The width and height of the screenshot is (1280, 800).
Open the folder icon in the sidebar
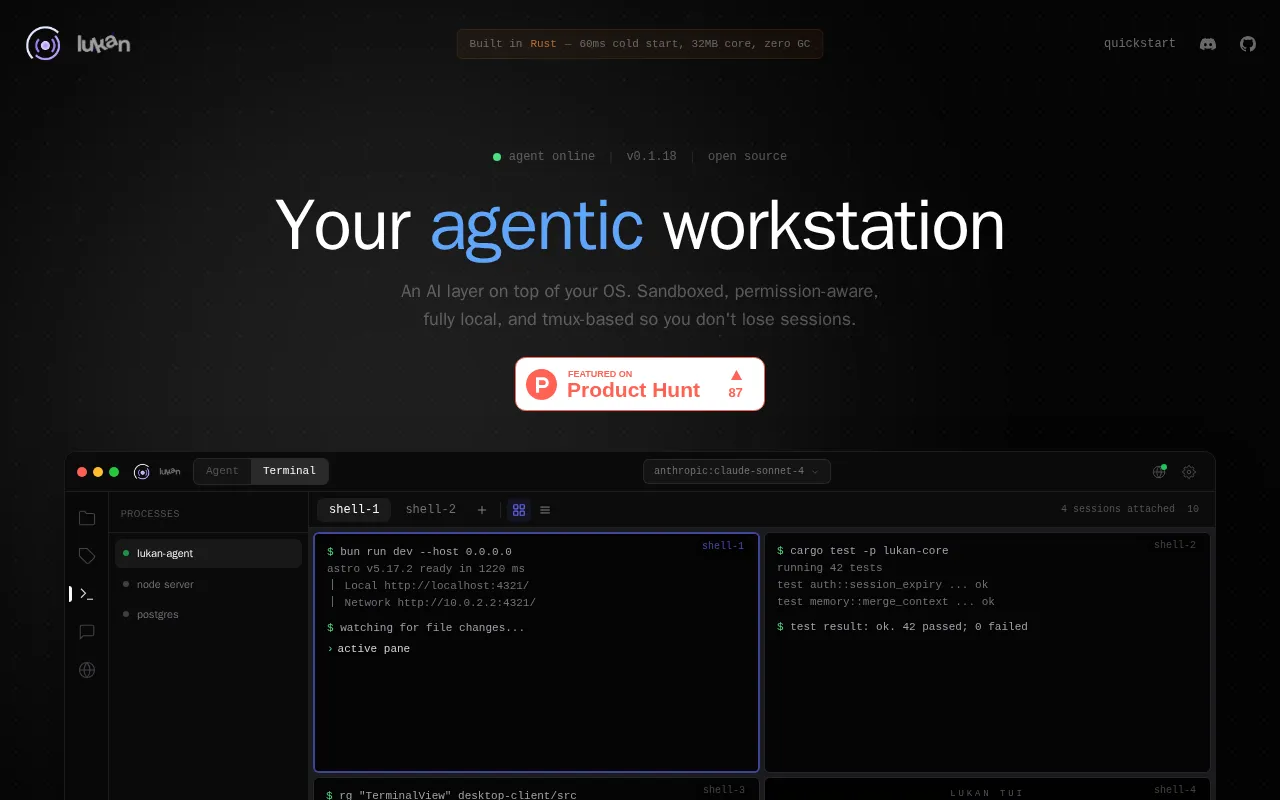click(x=87, y=518)
